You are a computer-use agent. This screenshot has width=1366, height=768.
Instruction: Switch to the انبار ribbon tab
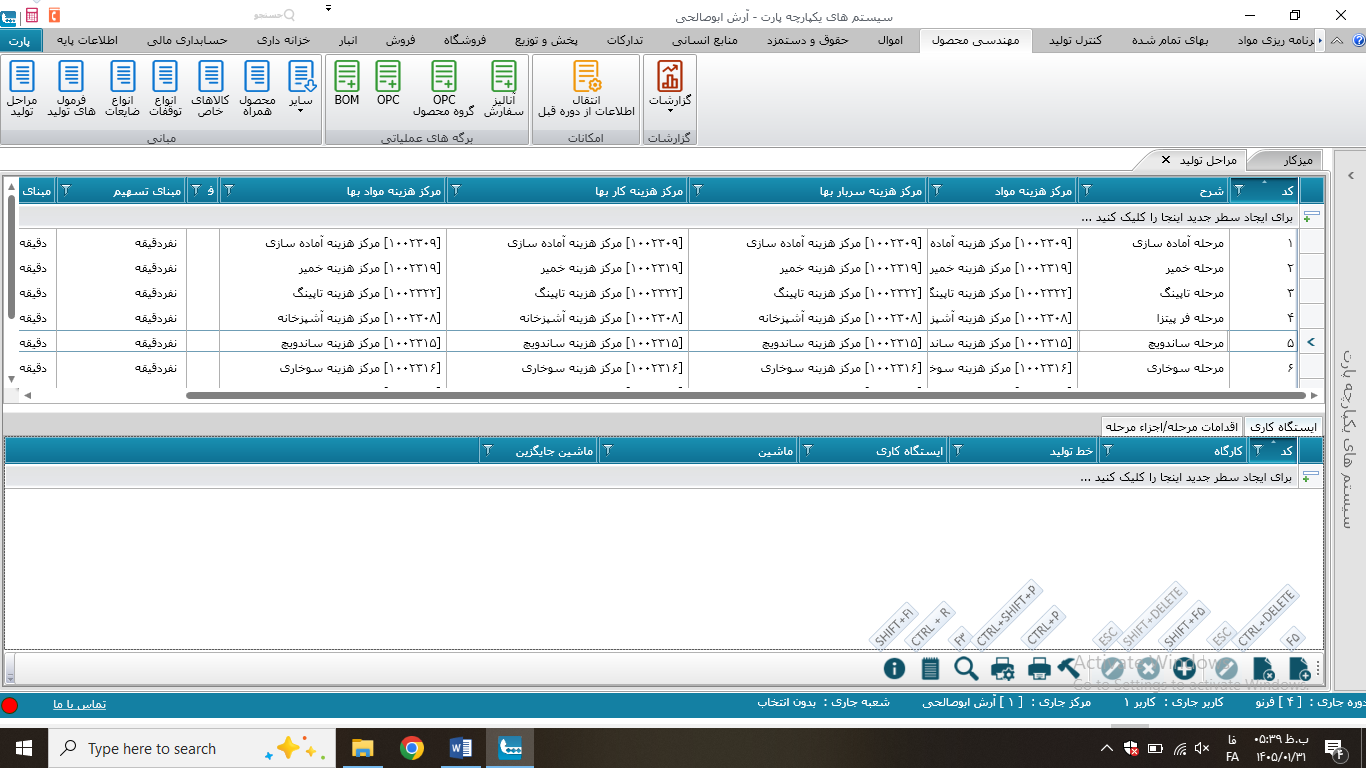click(x=348, y=40)
